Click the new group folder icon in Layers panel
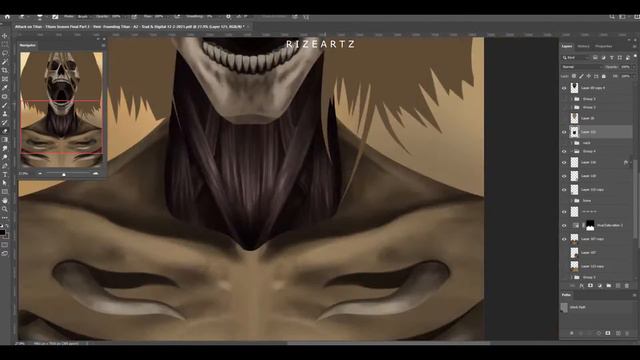Viewport: 640px width, 360px height. (609, 286)
